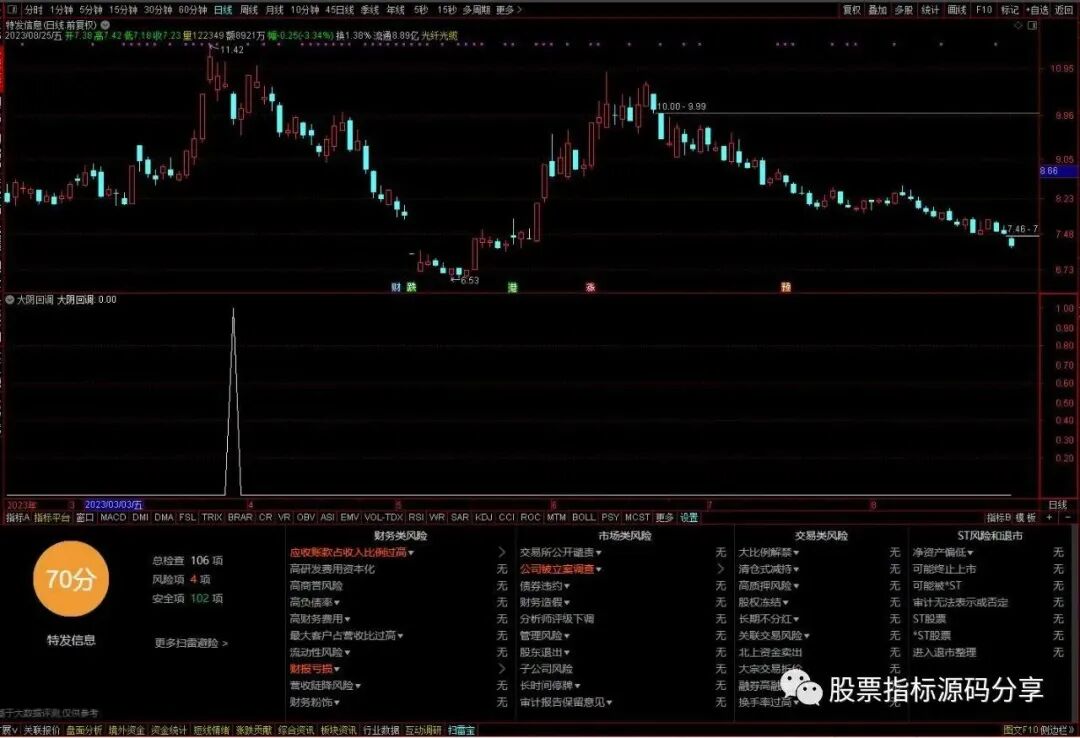
Task: Expand 高负债率 dropdown arrow
Action: click(x=337, y=603)
